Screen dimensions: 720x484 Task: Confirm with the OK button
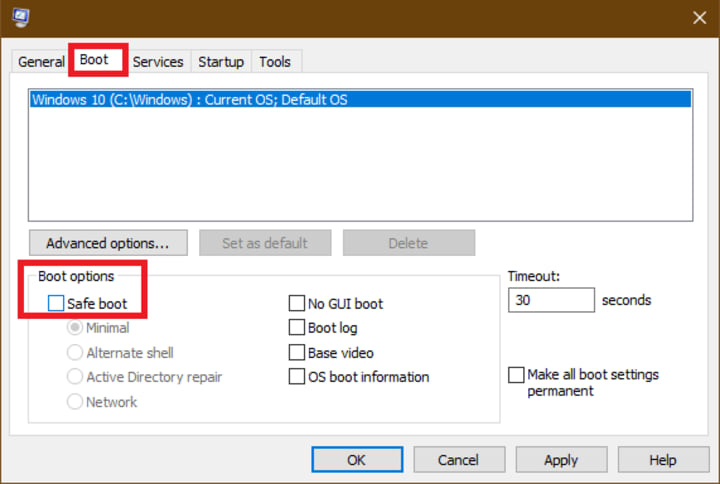pyautogui.click(x=357, y=460)
